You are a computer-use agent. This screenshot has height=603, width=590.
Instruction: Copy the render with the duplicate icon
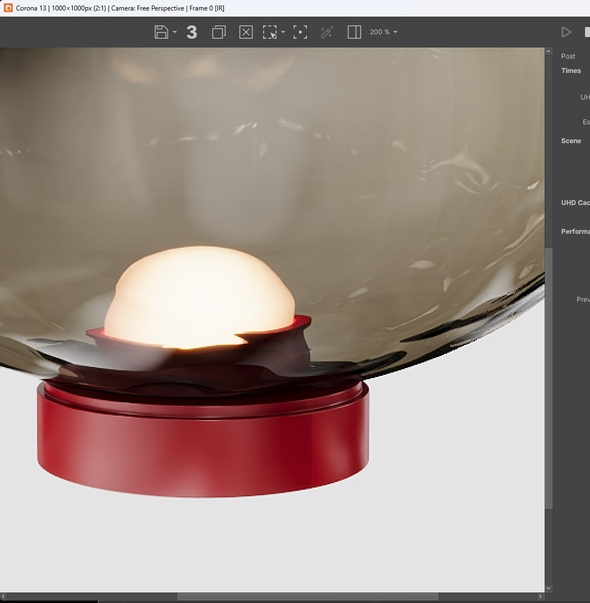coord(219,32)
